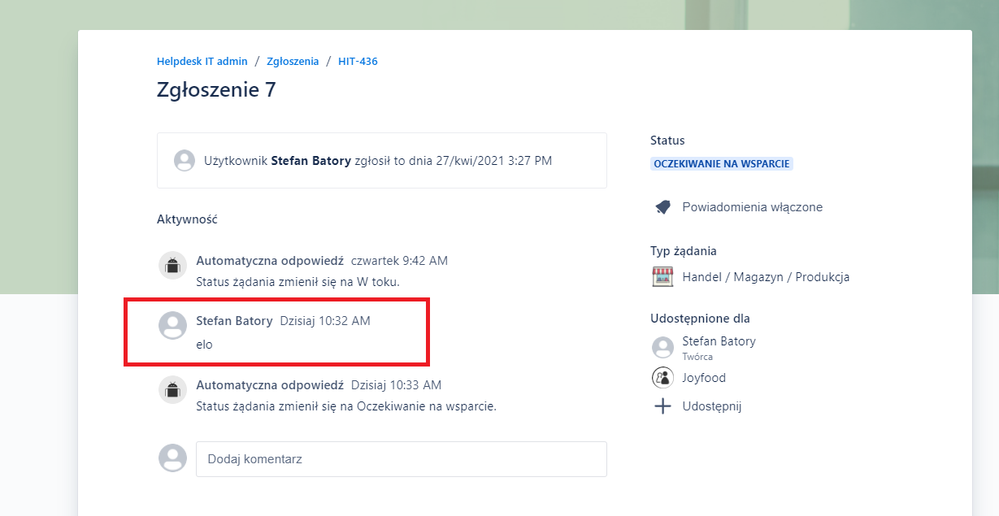
Task: Click the czwartek 9:42 AM timestamp
Action: 399,261
